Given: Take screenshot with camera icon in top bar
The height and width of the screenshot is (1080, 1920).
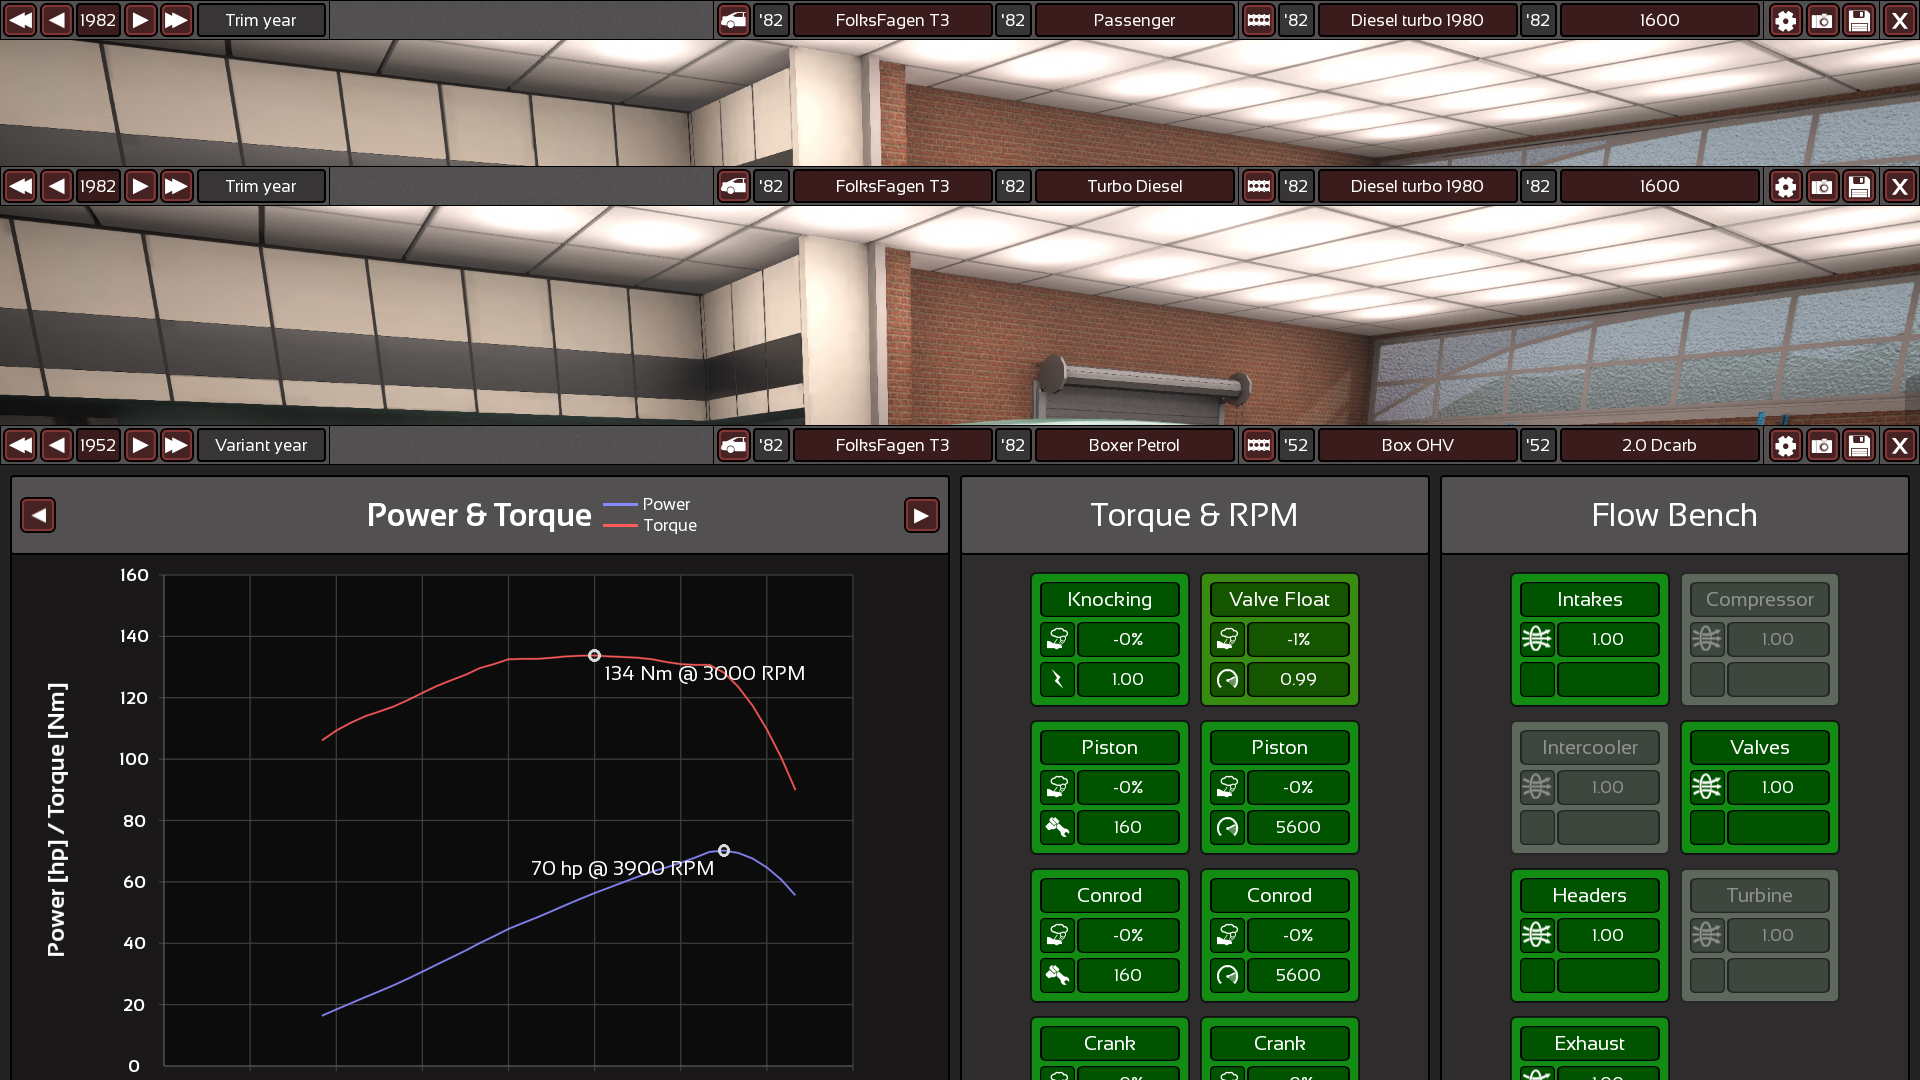Looking at the screenshot, I should tap(1822, 20).
